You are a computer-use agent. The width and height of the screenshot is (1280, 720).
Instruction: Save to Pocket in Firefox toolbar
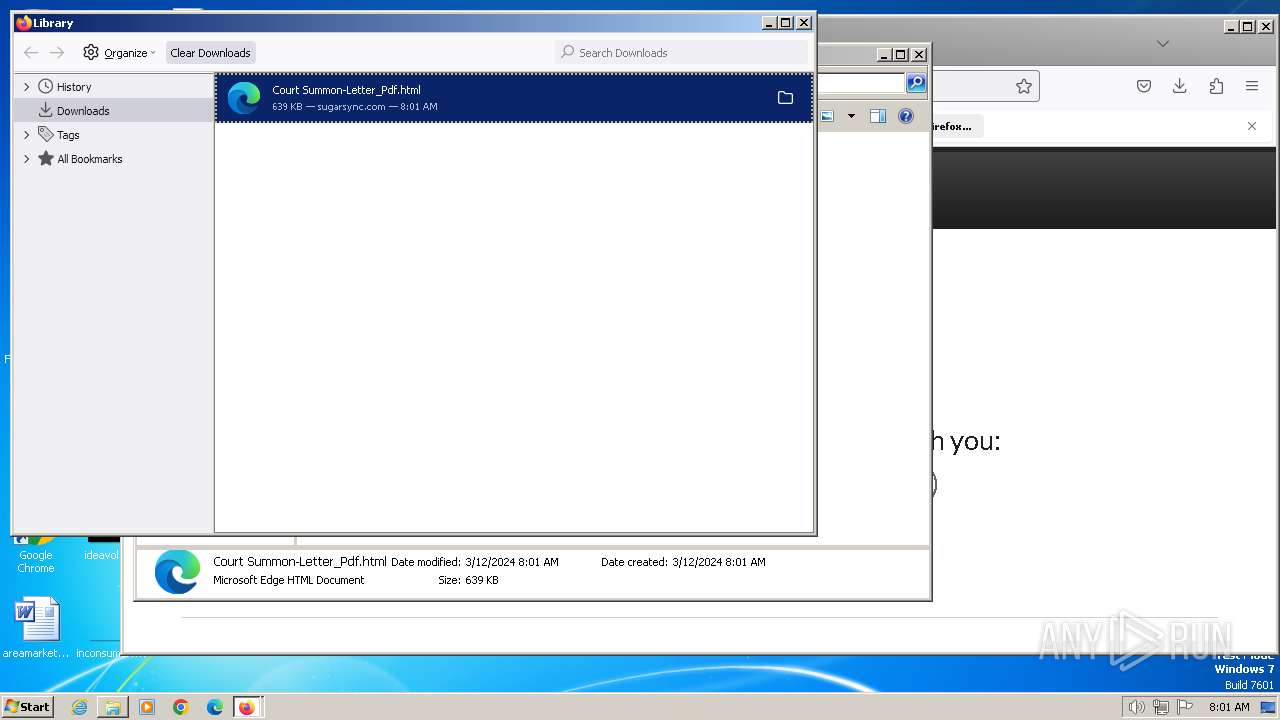[x=1144, y=86]
